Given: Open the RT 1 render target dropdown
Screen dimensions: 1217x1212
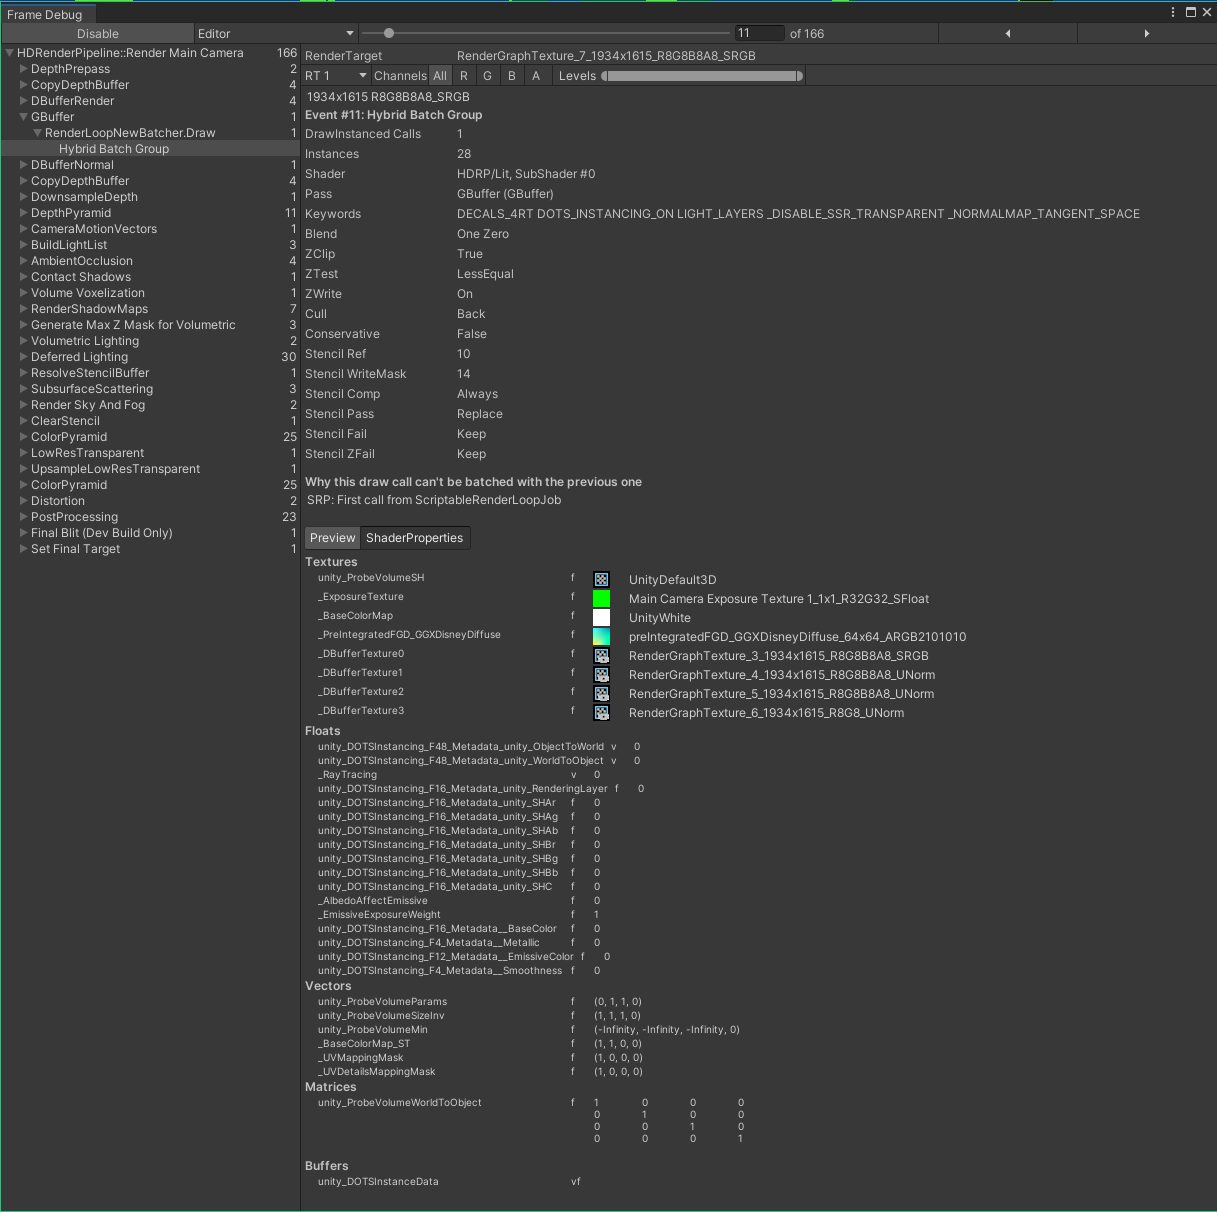Looking at the screenshot, I should coord(335,75).
